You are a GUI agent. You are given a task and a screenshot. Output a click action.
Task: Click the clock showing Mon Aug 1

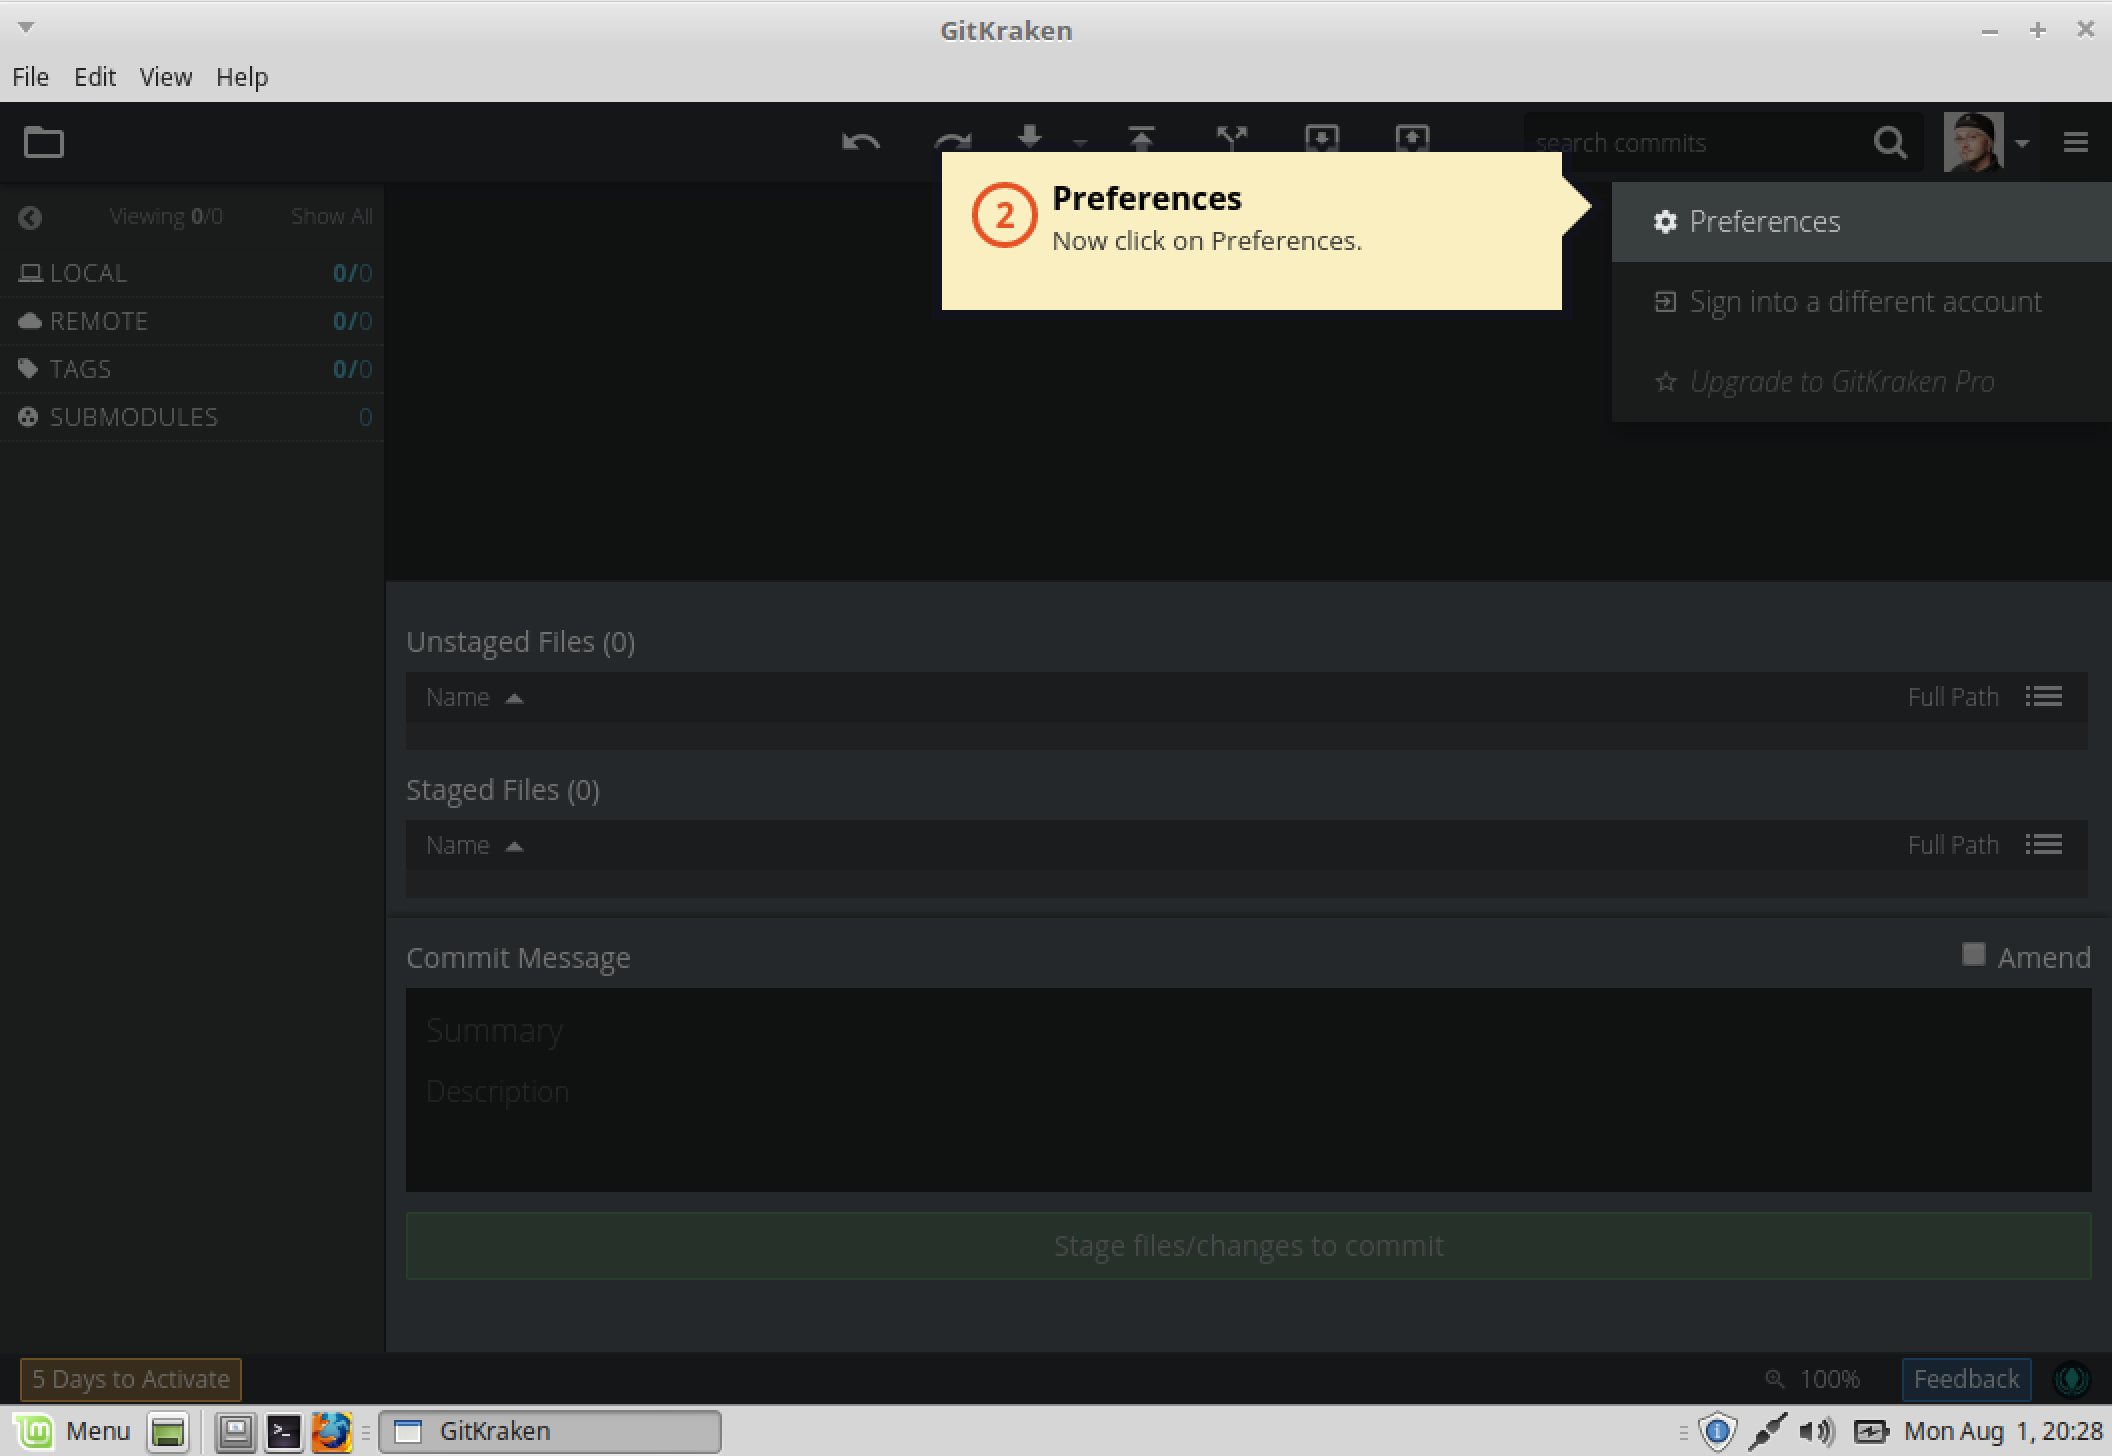tap(2003, 1431)
